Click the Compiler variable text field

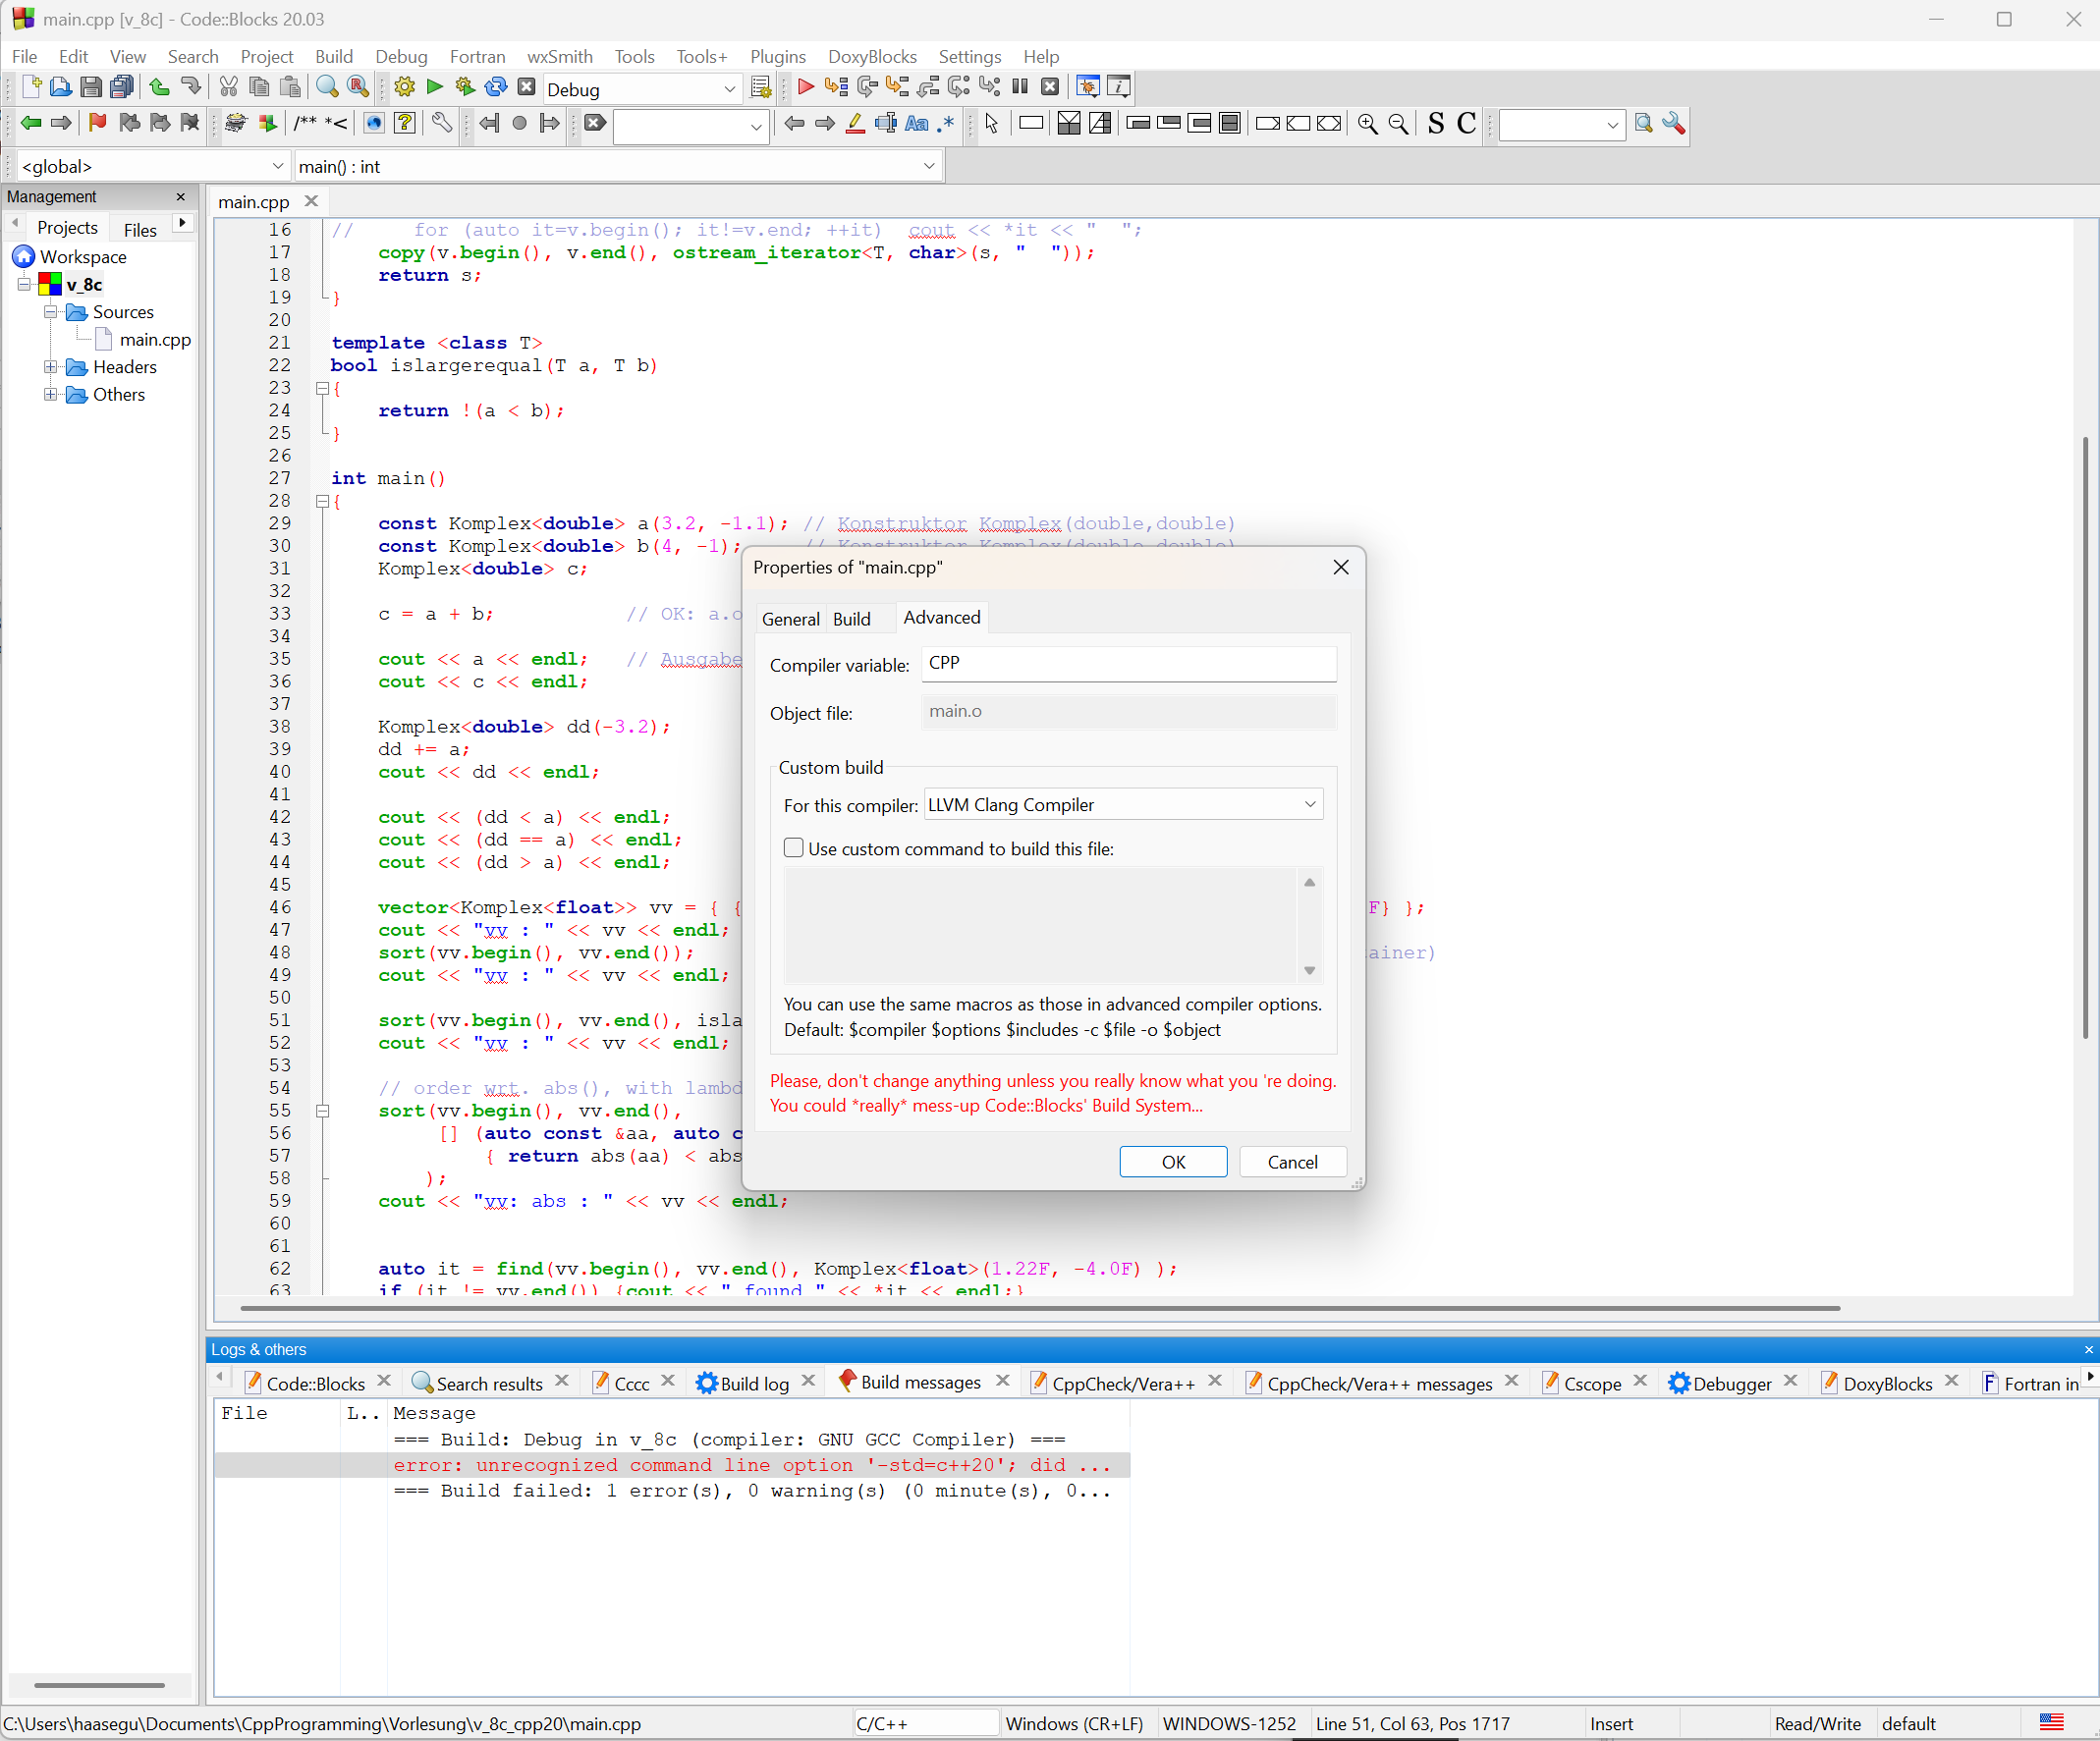pyautogui.click(x=1128, y=664)
